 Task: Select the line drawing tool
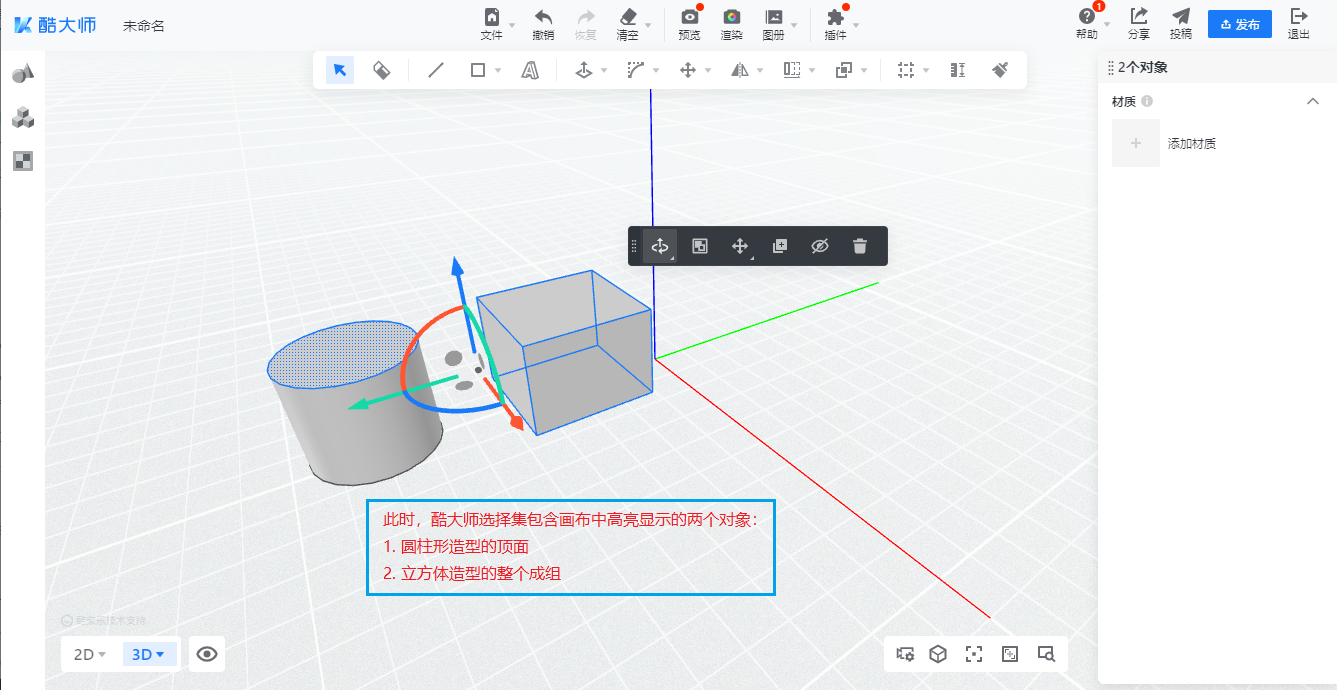(x=436, y=70)
